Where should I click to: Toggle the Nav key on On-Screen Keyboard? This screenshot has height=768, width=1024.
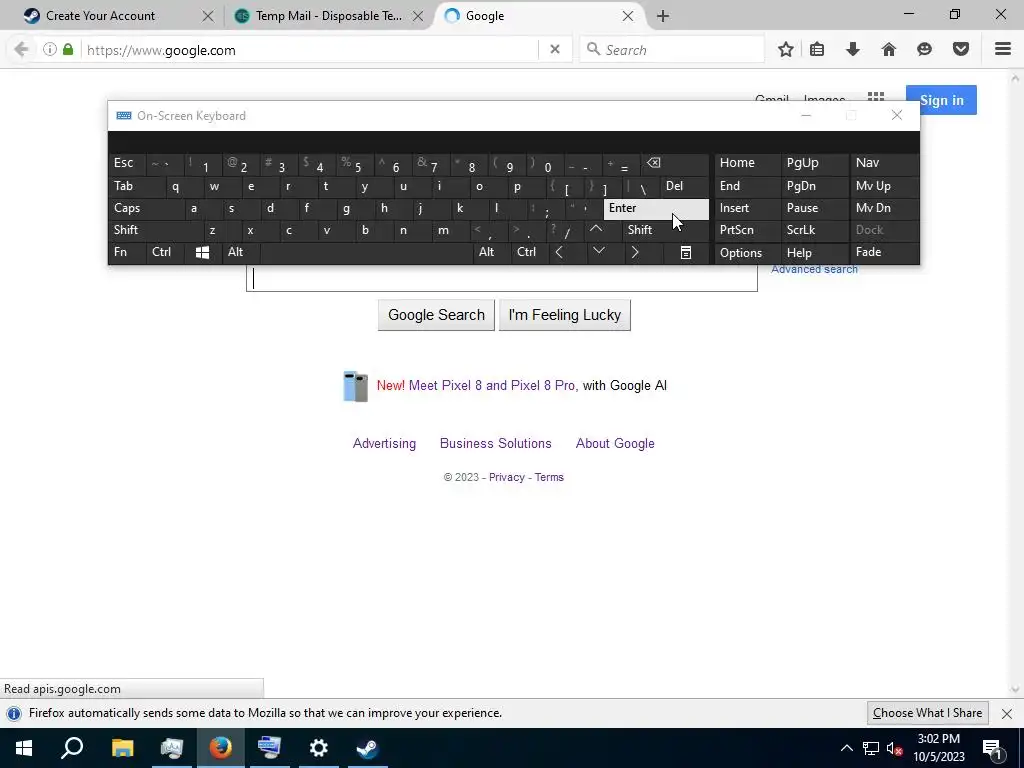point(884,163)
